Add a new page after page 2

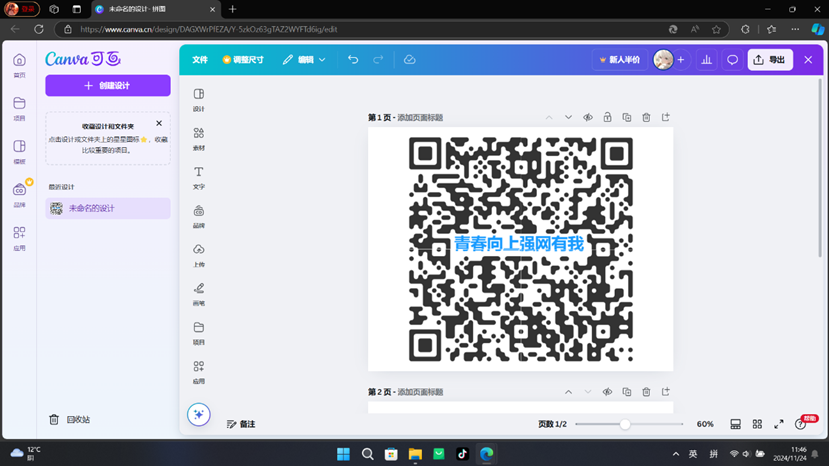point(666,391)
